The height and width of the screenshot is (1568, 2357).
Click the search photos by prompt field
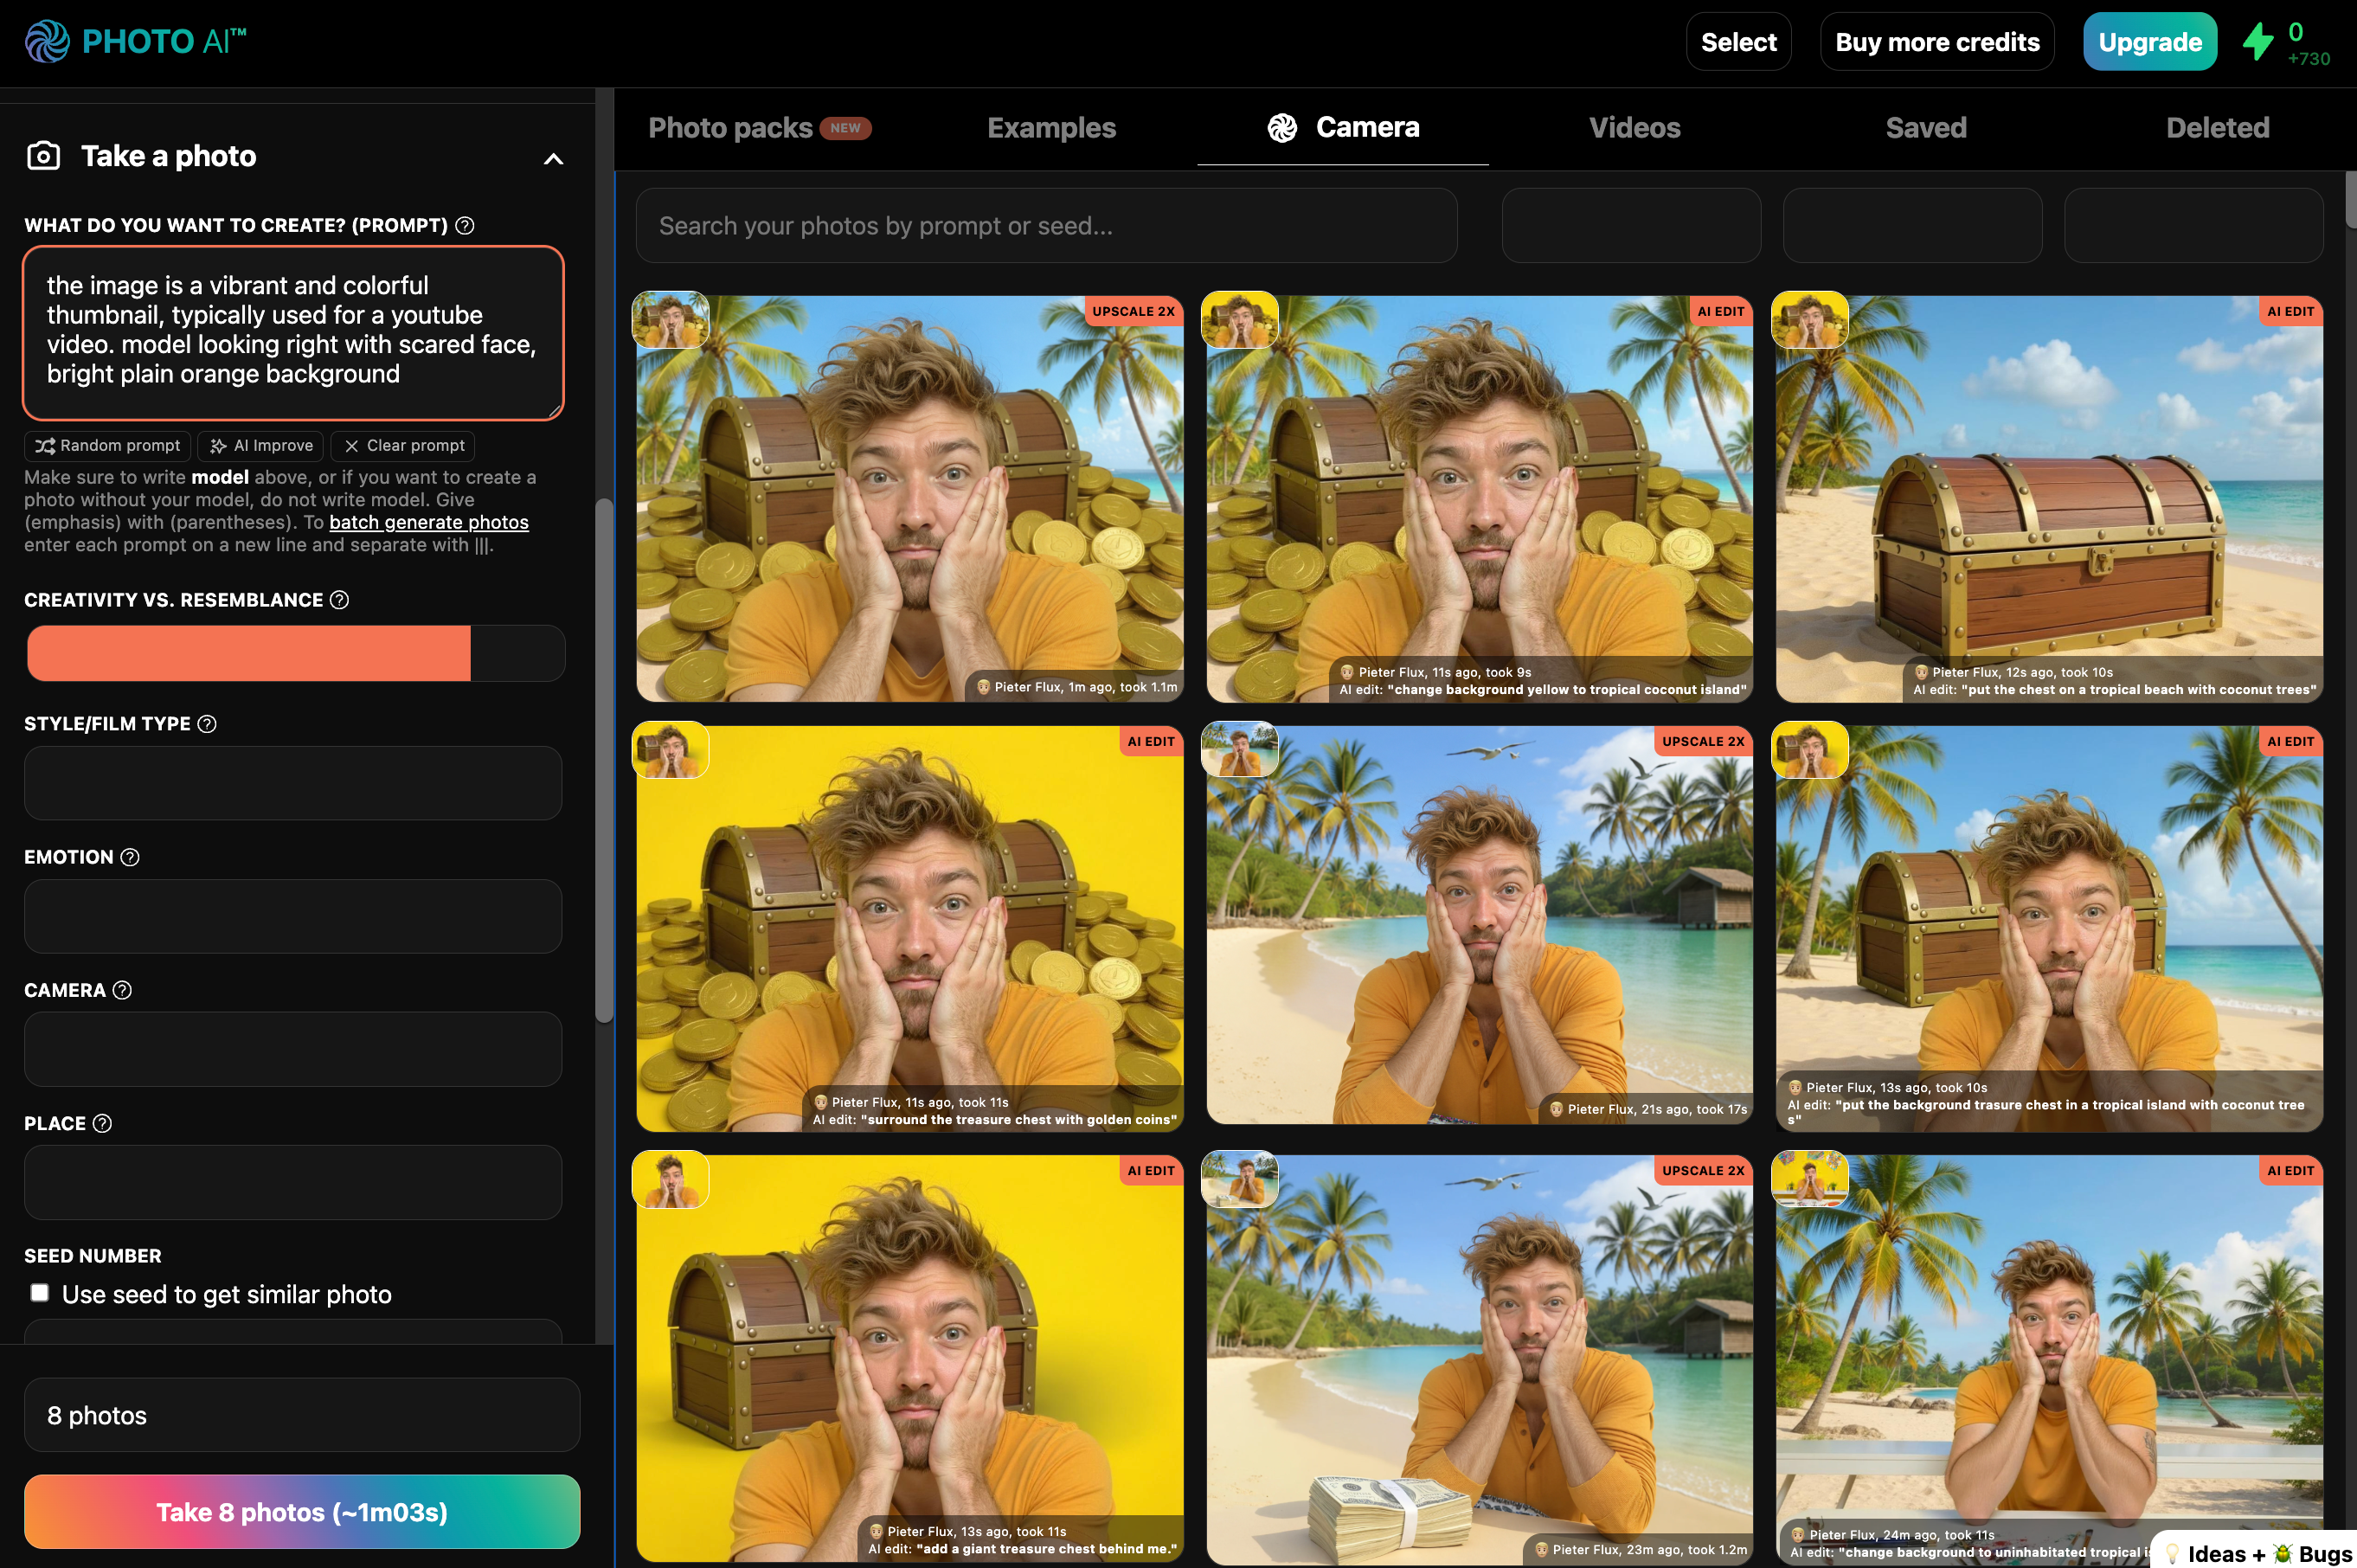click(x=1045, y=226)
